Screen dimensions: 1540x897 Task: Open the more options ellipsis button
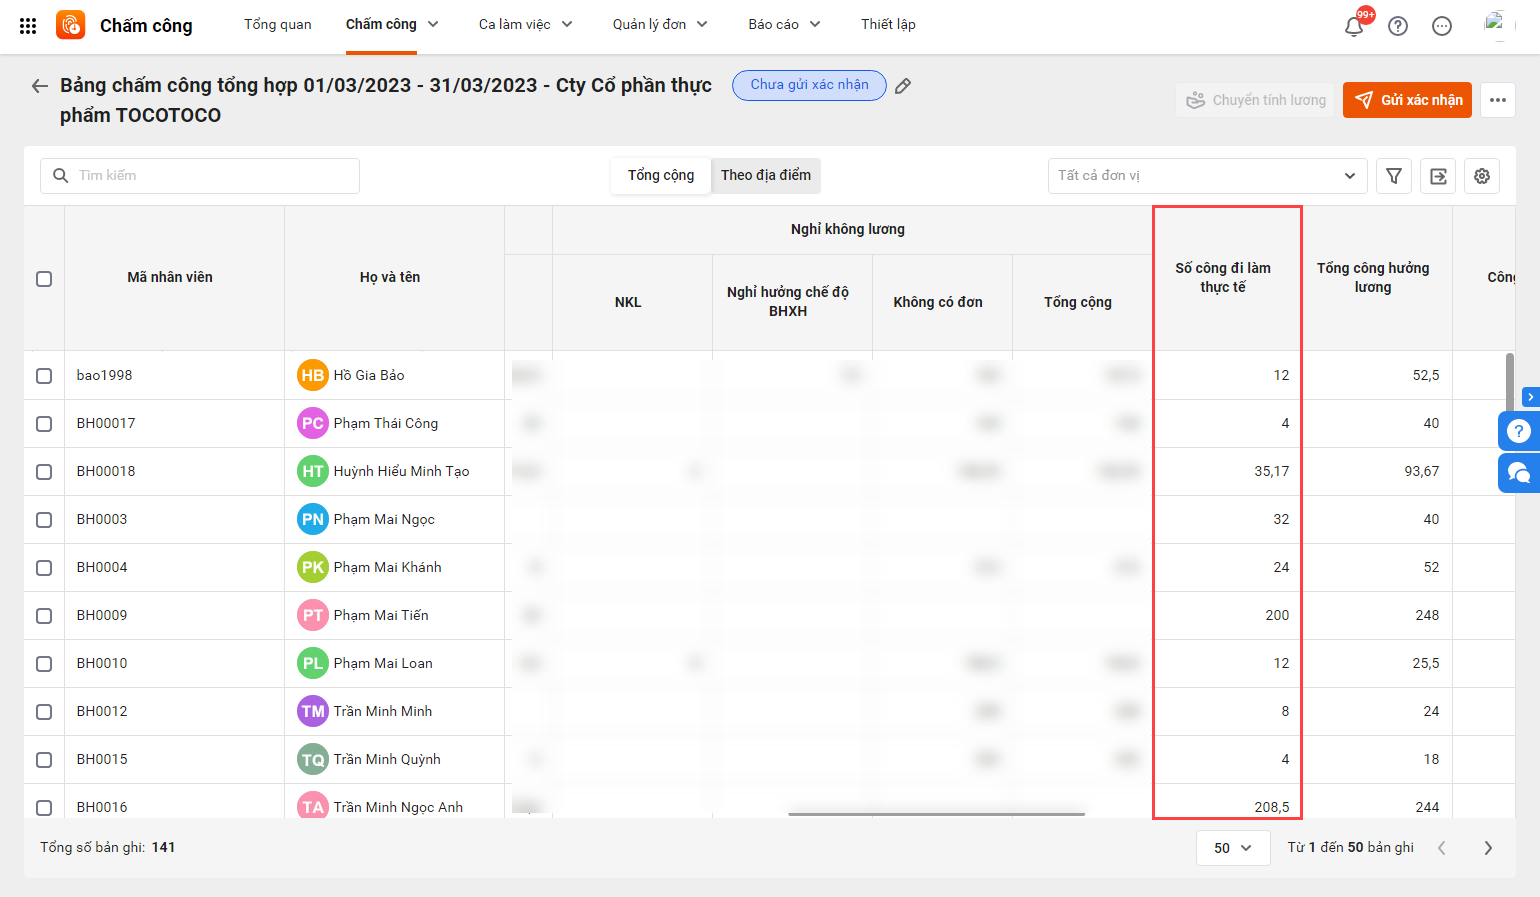1497,100
